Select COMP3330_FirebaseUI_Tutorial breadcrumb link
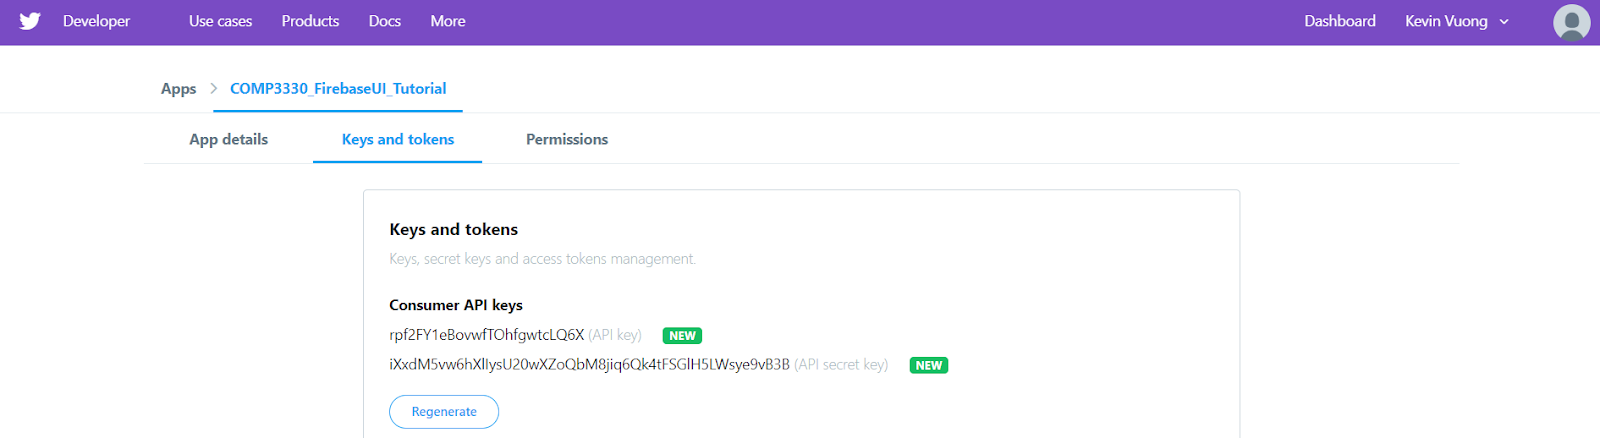The height and width of the screenshot is (438, 1600). 338,89
